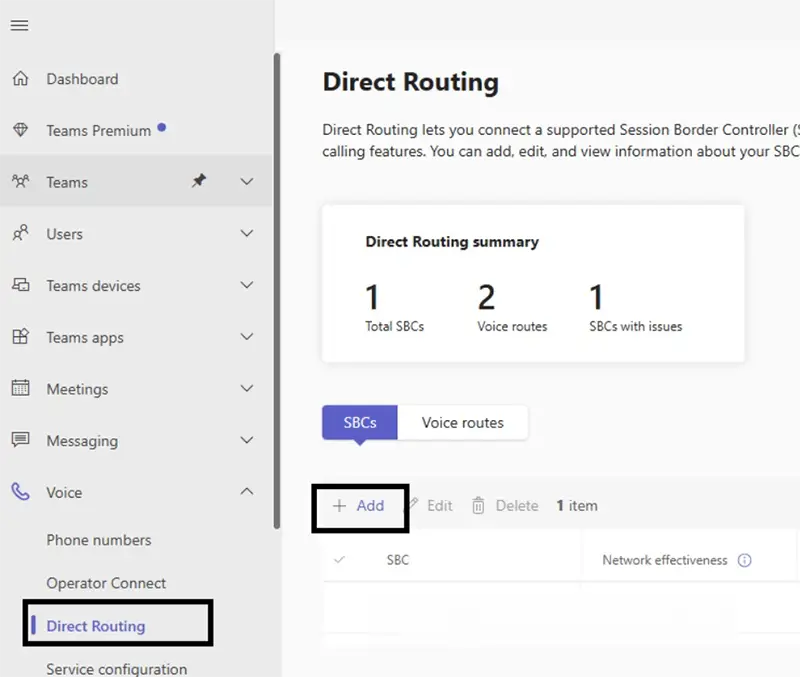Select all SBC rows checkmark

click(x=339, y=560)
